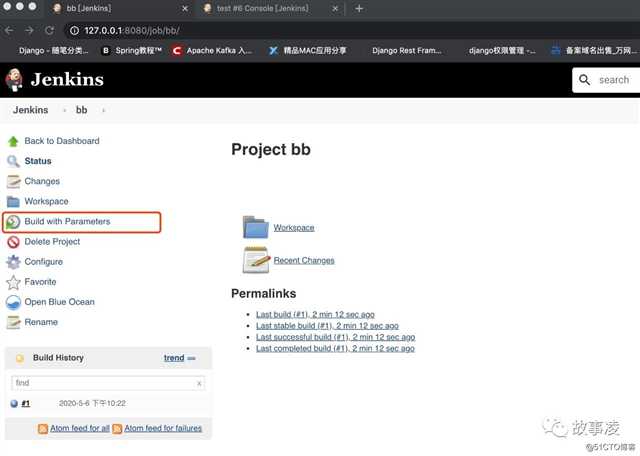640x456 pixels.
Task: Click the RSS icon for Atom feed for all
Action: coord(43,429)
